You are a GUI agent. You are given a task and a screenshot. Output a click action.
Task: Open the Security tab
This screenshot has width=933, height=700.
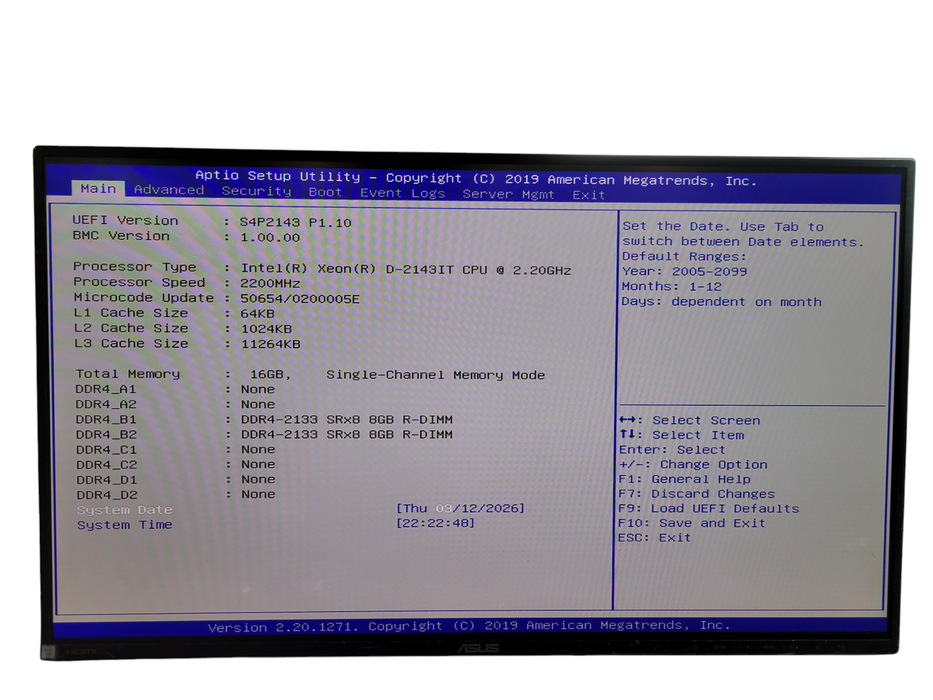click(256, 190)
